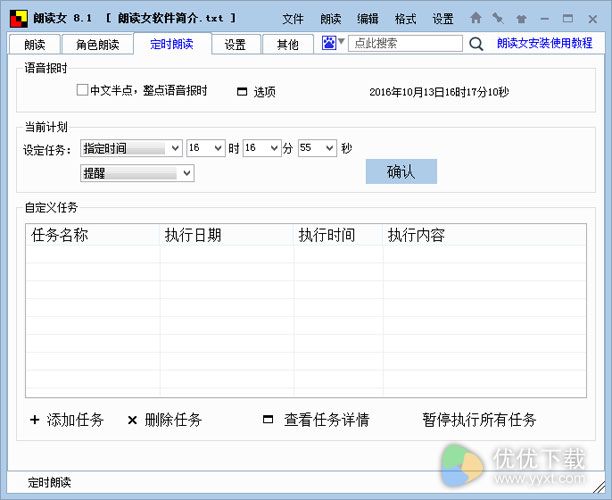
Task: Open the skin shirt icon
Action: (x=521, y=18)
